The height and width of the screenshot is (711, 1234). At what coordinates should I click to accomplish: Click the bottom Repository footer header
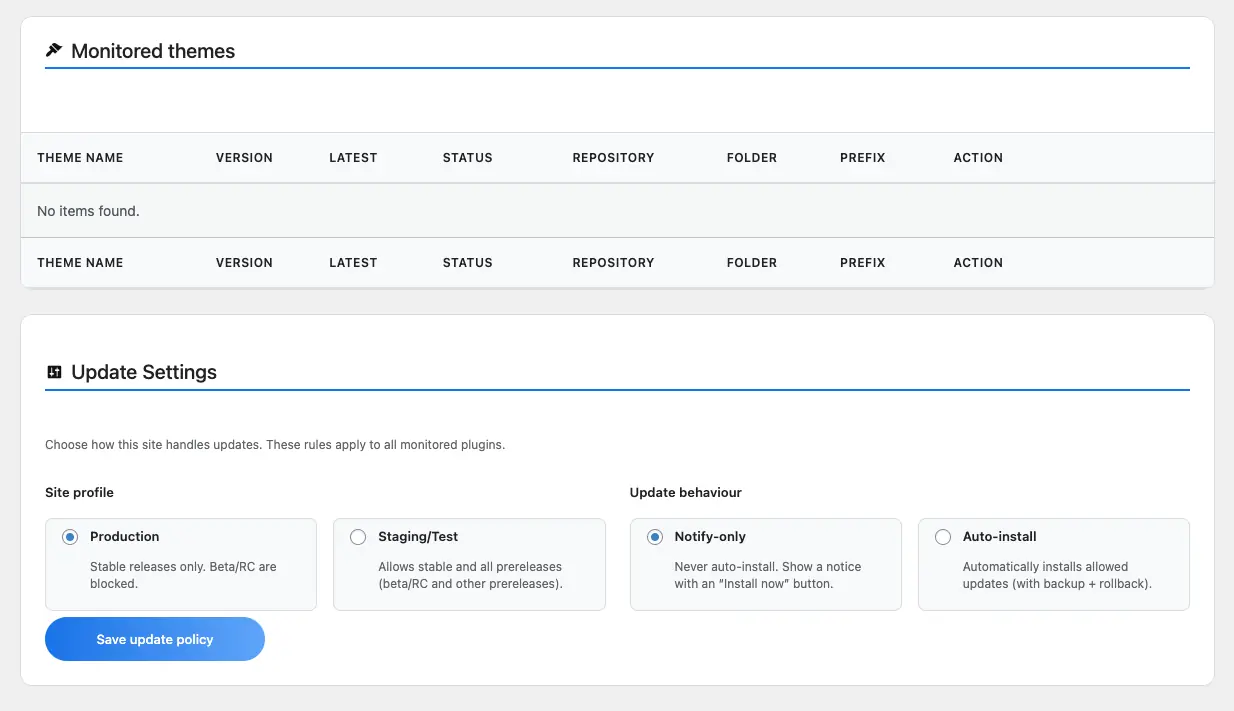click(x=613, y=263)
